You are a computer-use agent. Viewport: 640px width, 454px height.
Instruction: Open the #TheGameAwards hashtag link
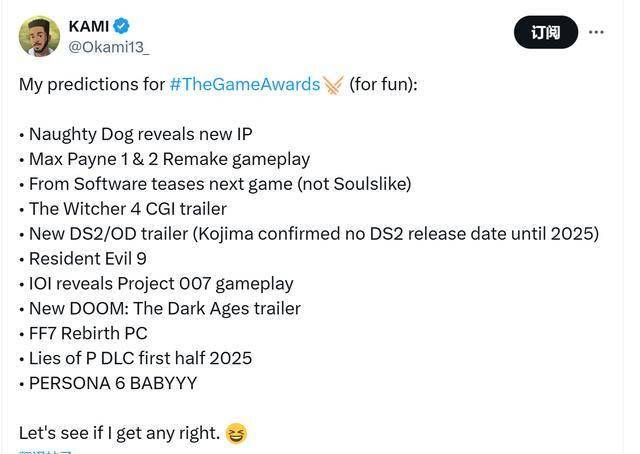tap(244, 85)
